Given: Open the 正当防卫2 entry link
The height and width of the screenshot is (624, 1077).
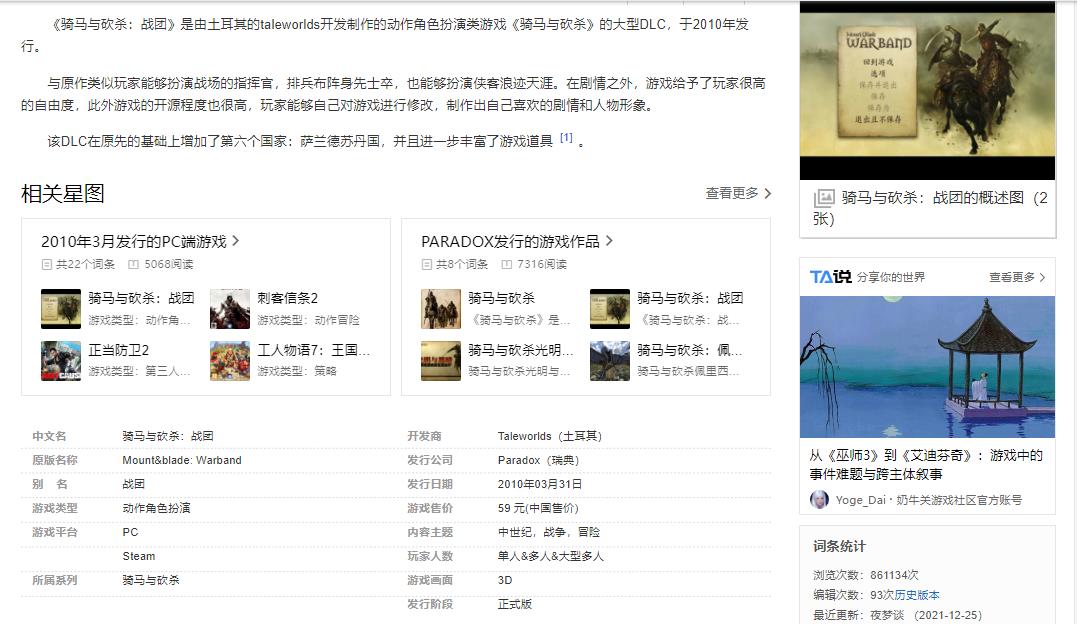Looking at the screenshot, I should (x=119, y=350).
